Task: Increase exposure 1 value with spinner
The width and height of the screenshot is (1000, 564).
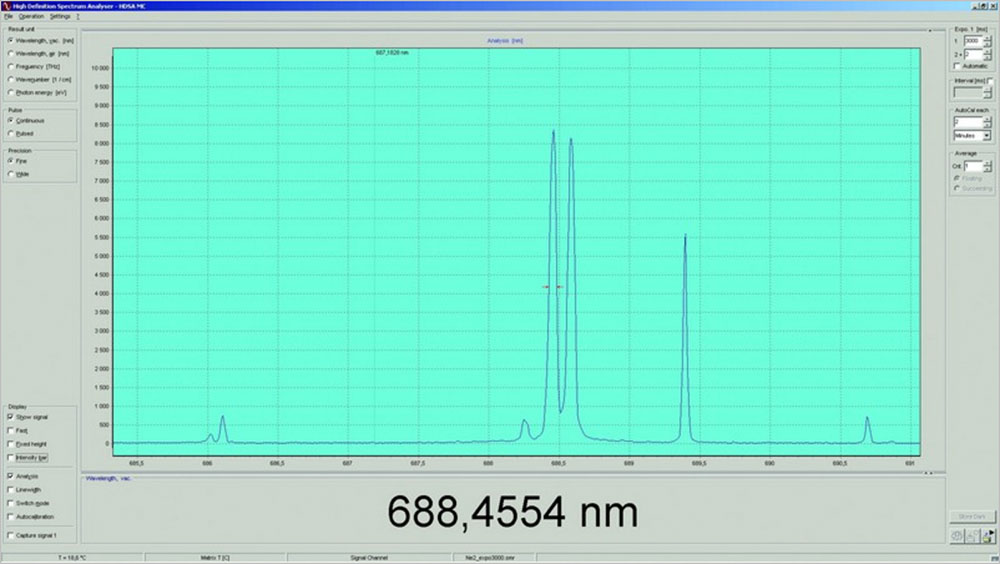Action: [987, 38]
